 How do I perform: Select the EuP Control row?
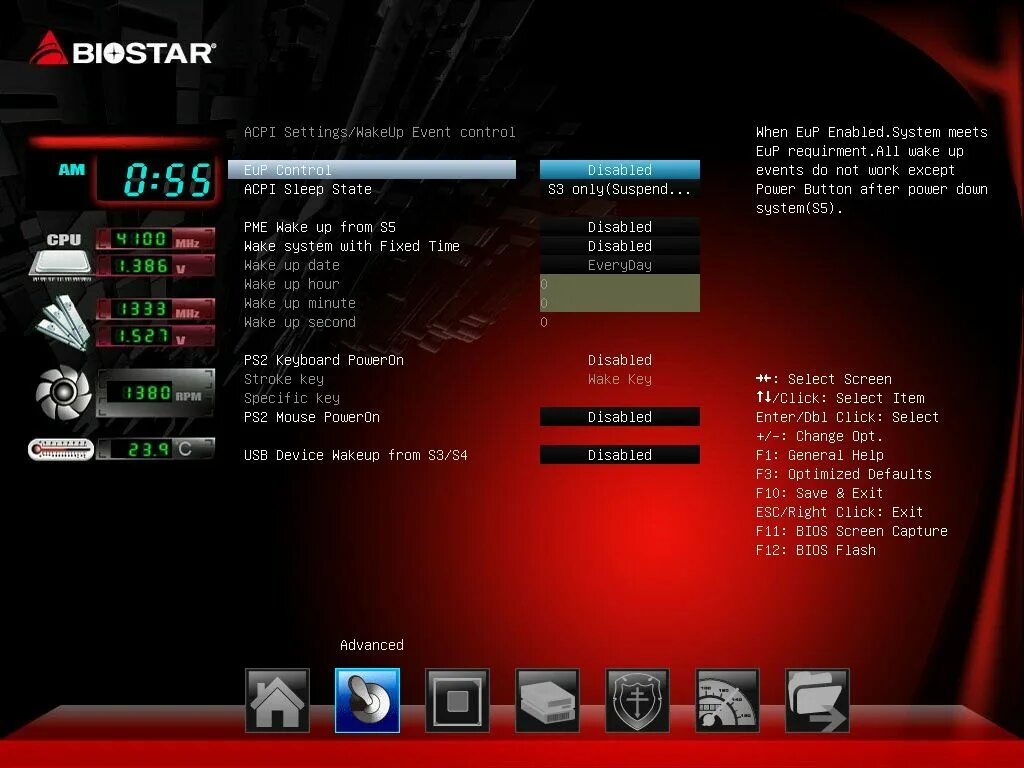pos(372,170)
